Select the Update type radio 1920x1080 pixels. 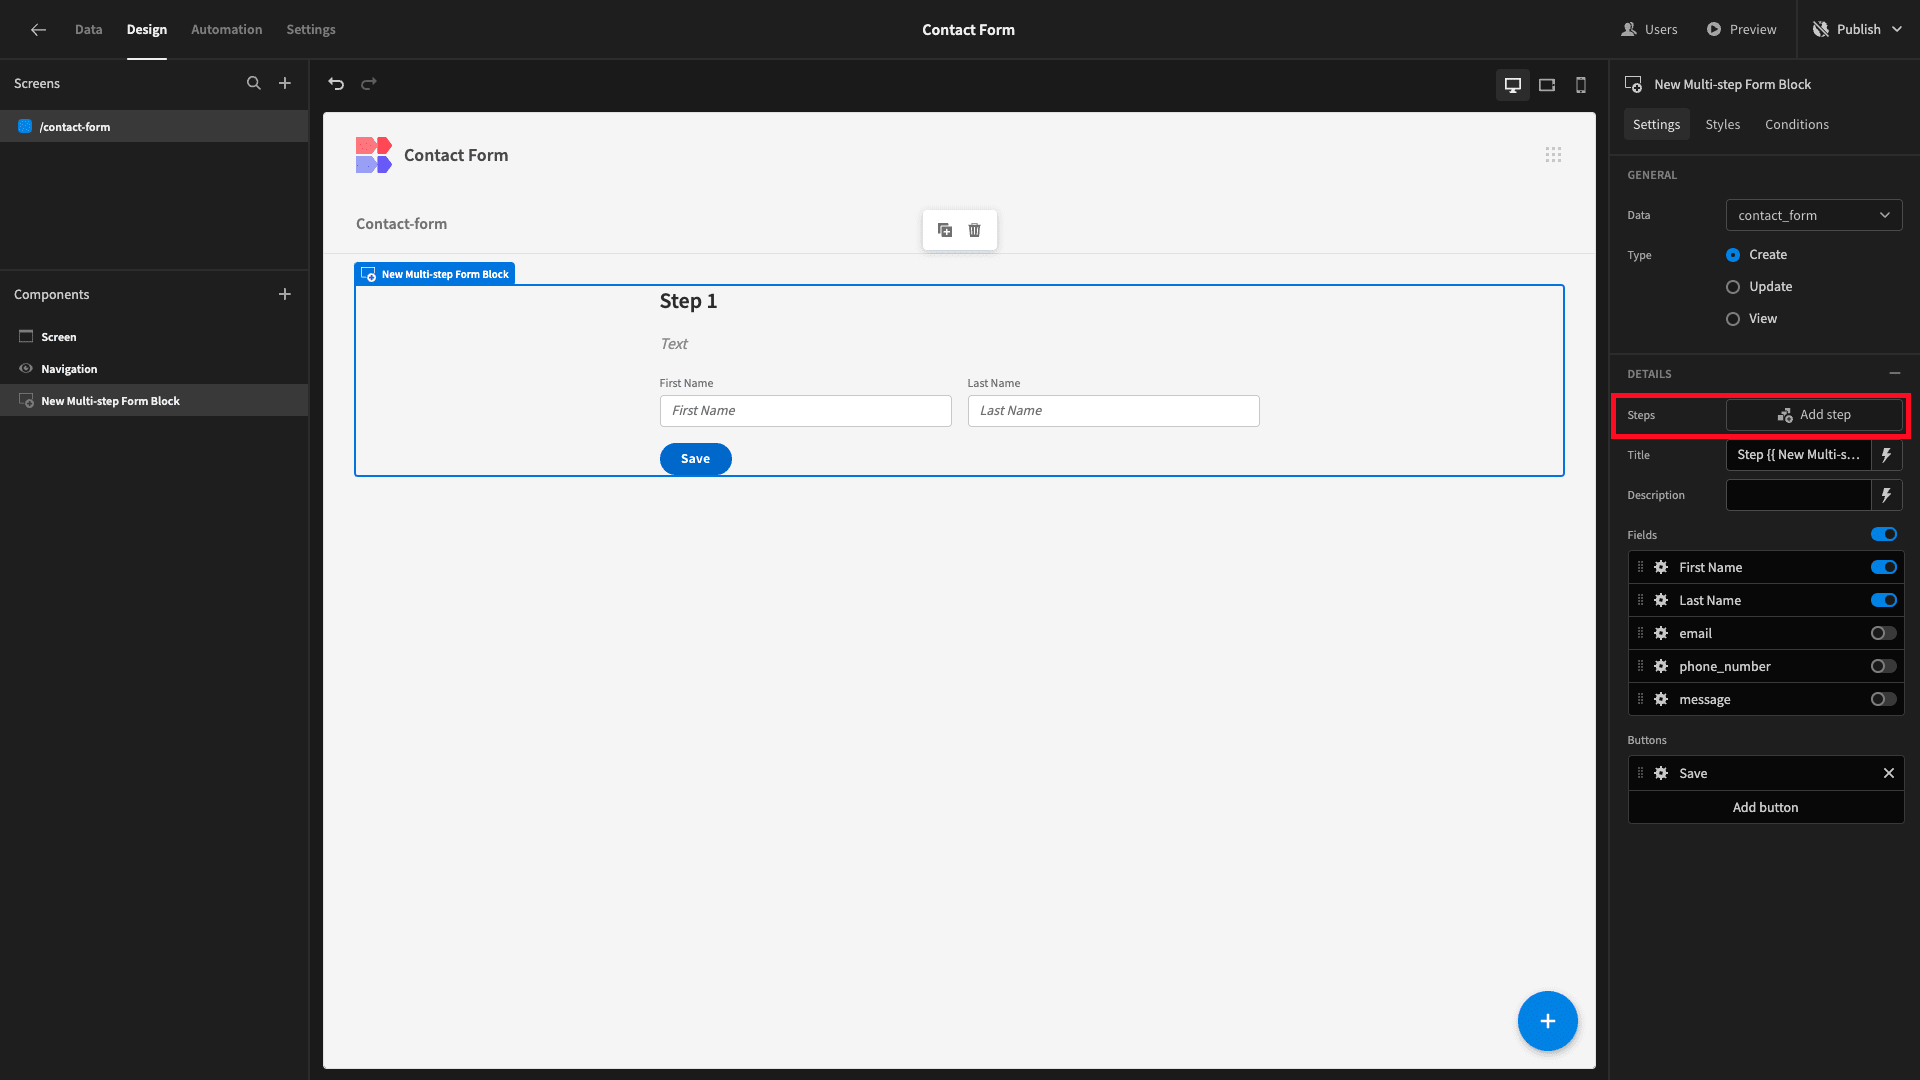(x=1733, y=287)
